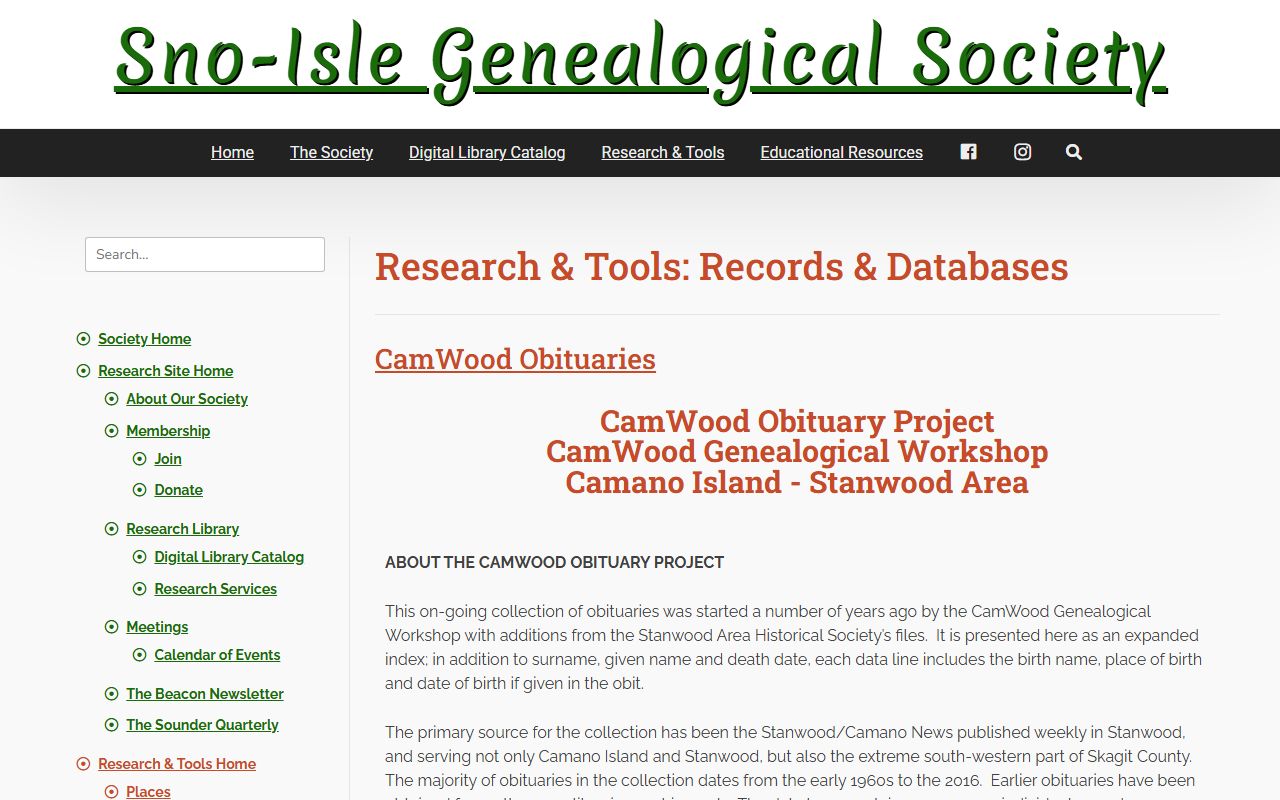Open Digital Library Catalog in top navigation
Image resolution: width=1280 pixels, height=800 pixels.
click(487, 152)
